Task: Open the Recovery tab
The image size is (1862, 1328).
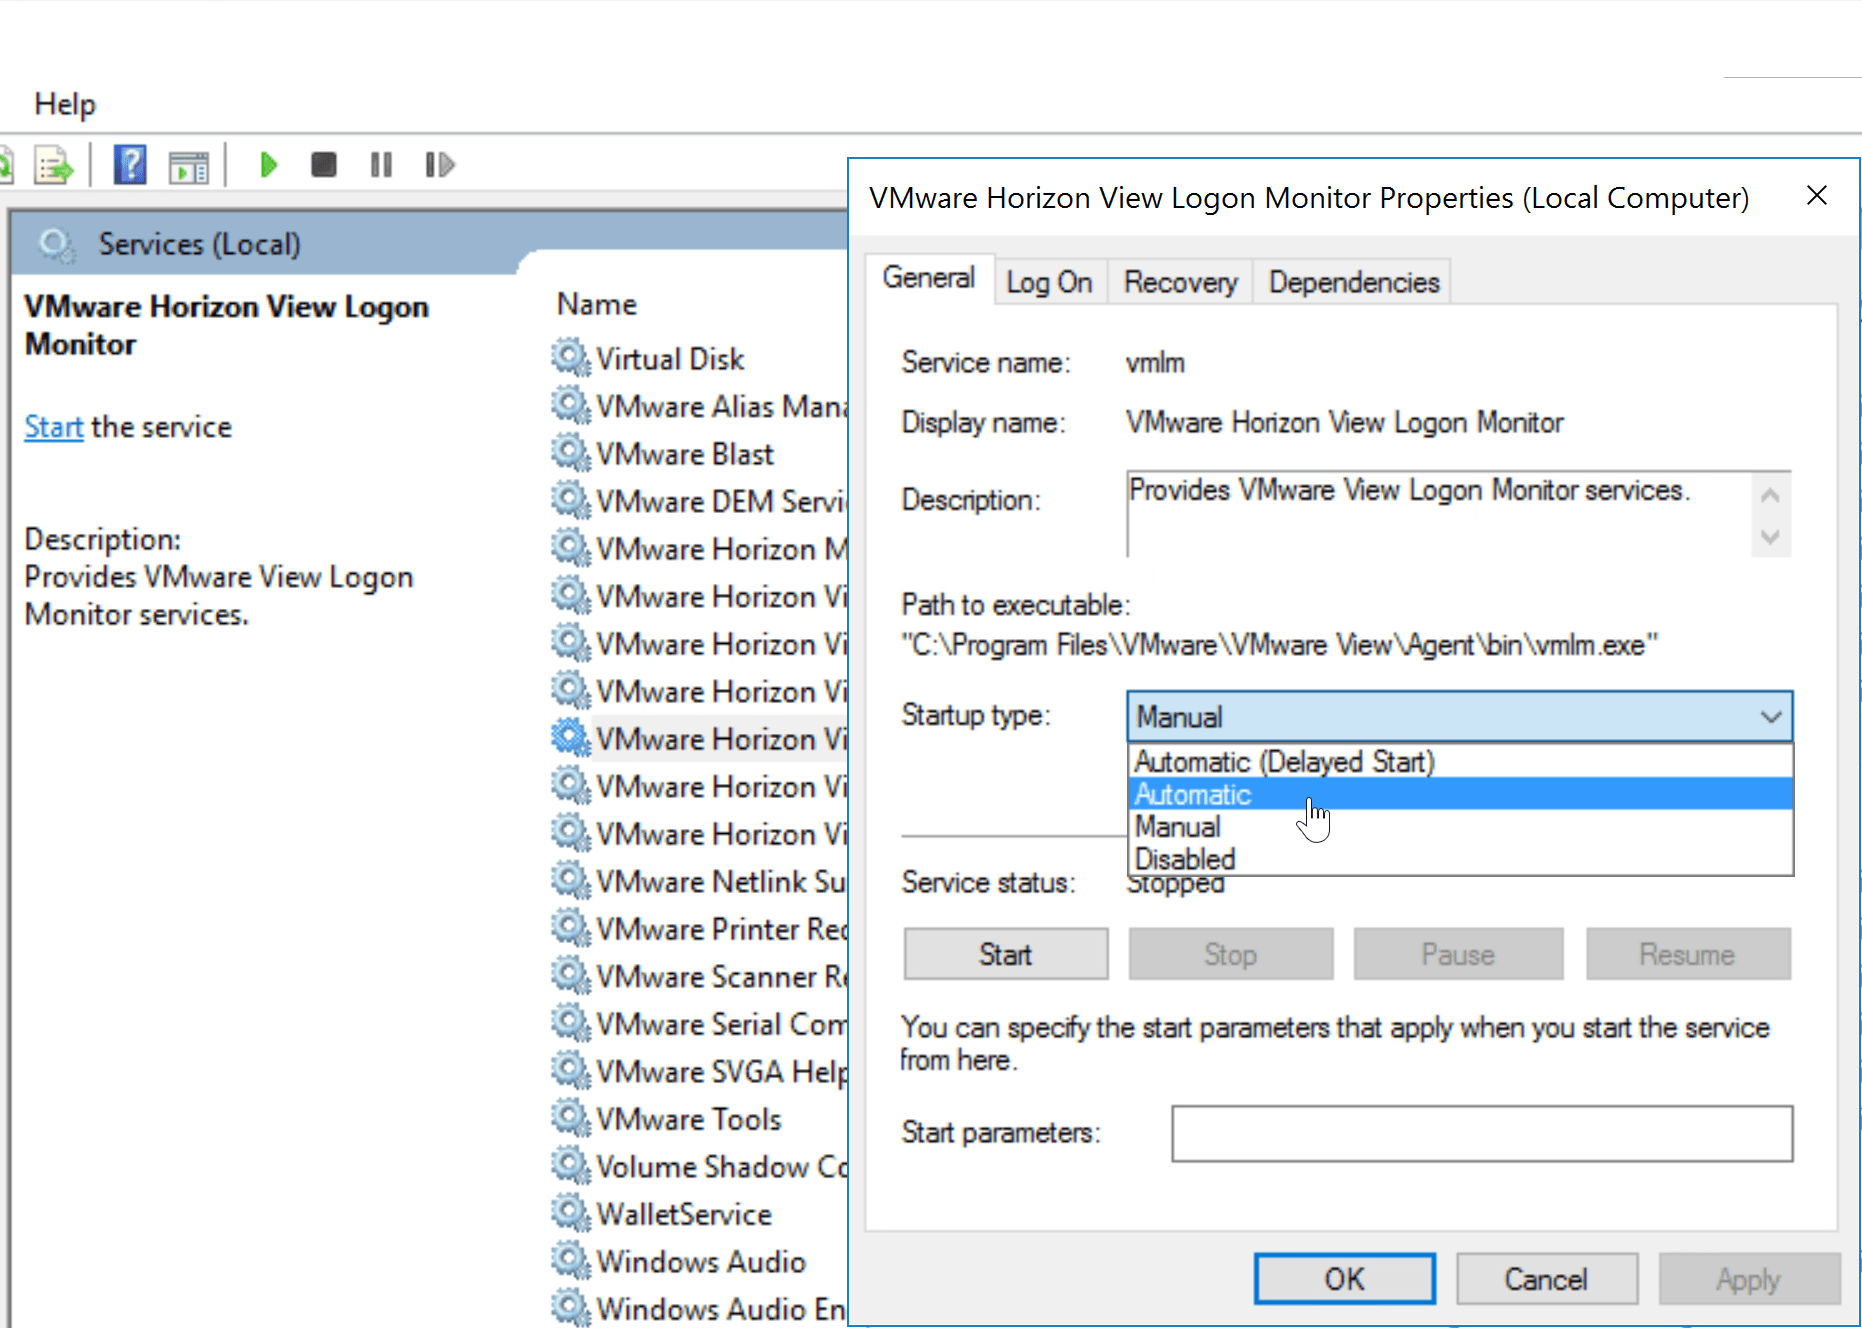Action: click(x=1181, y=283)
